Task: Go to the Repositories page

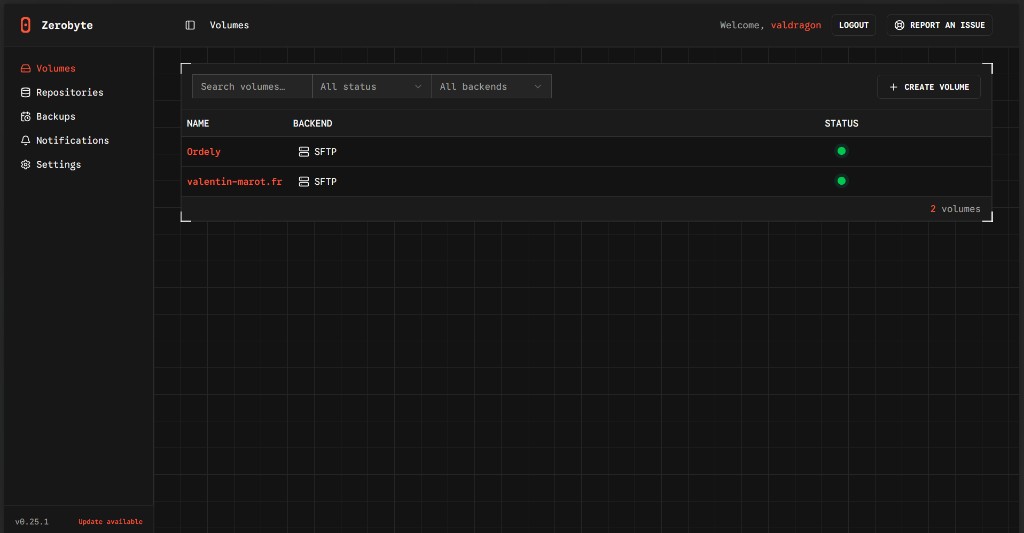Action: (69, 93)
